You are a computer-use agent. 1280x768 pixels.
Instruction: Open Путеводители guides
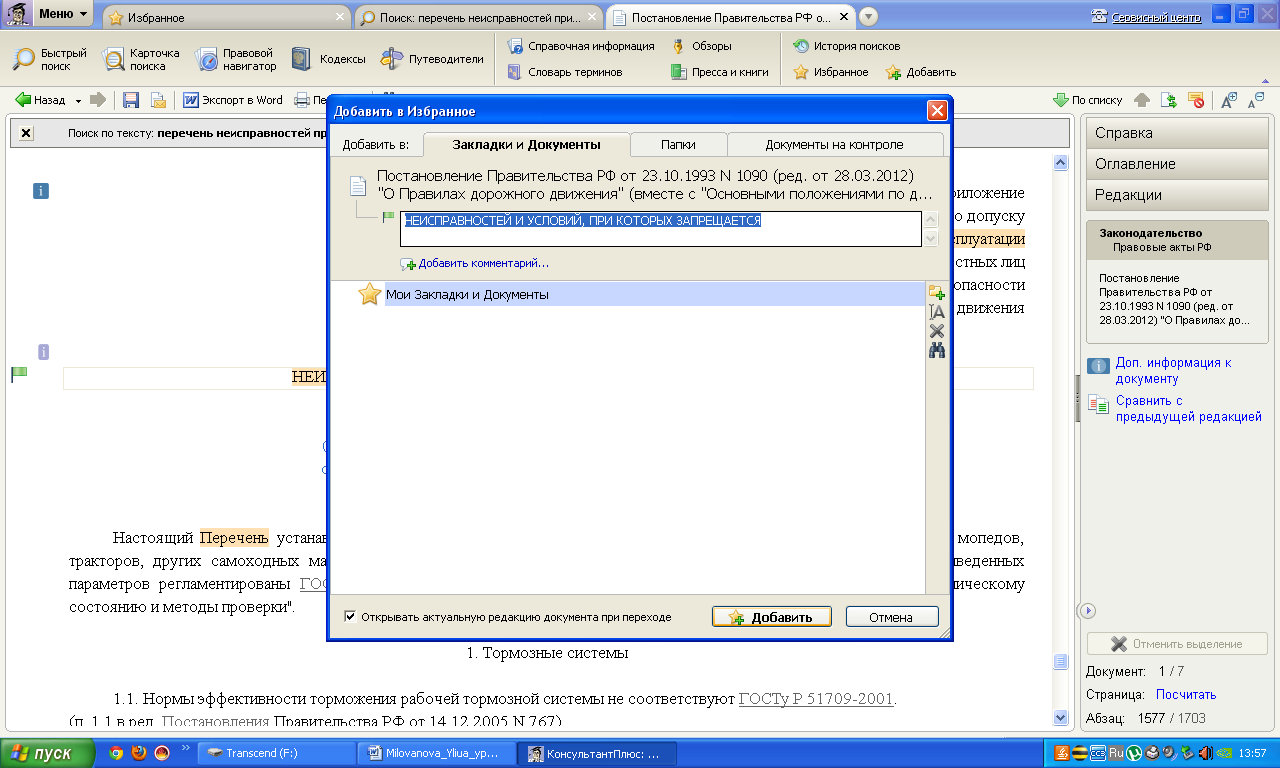[x=433, y=59]
